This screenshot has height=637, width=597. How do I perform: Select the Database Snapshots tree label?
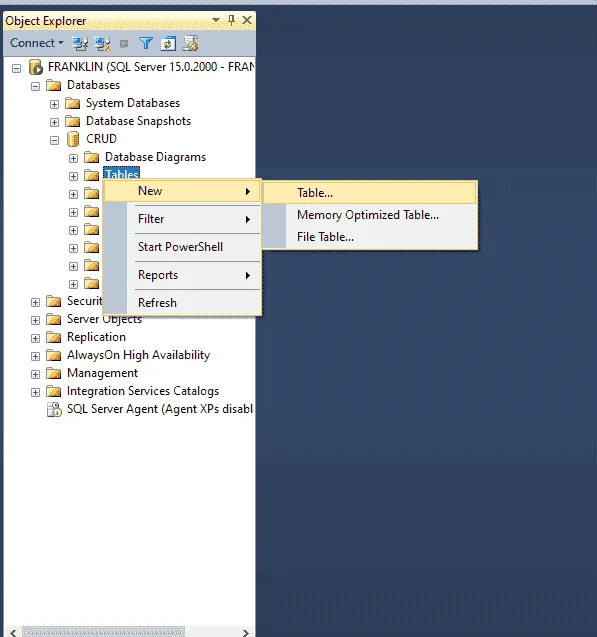pos(138,121)
